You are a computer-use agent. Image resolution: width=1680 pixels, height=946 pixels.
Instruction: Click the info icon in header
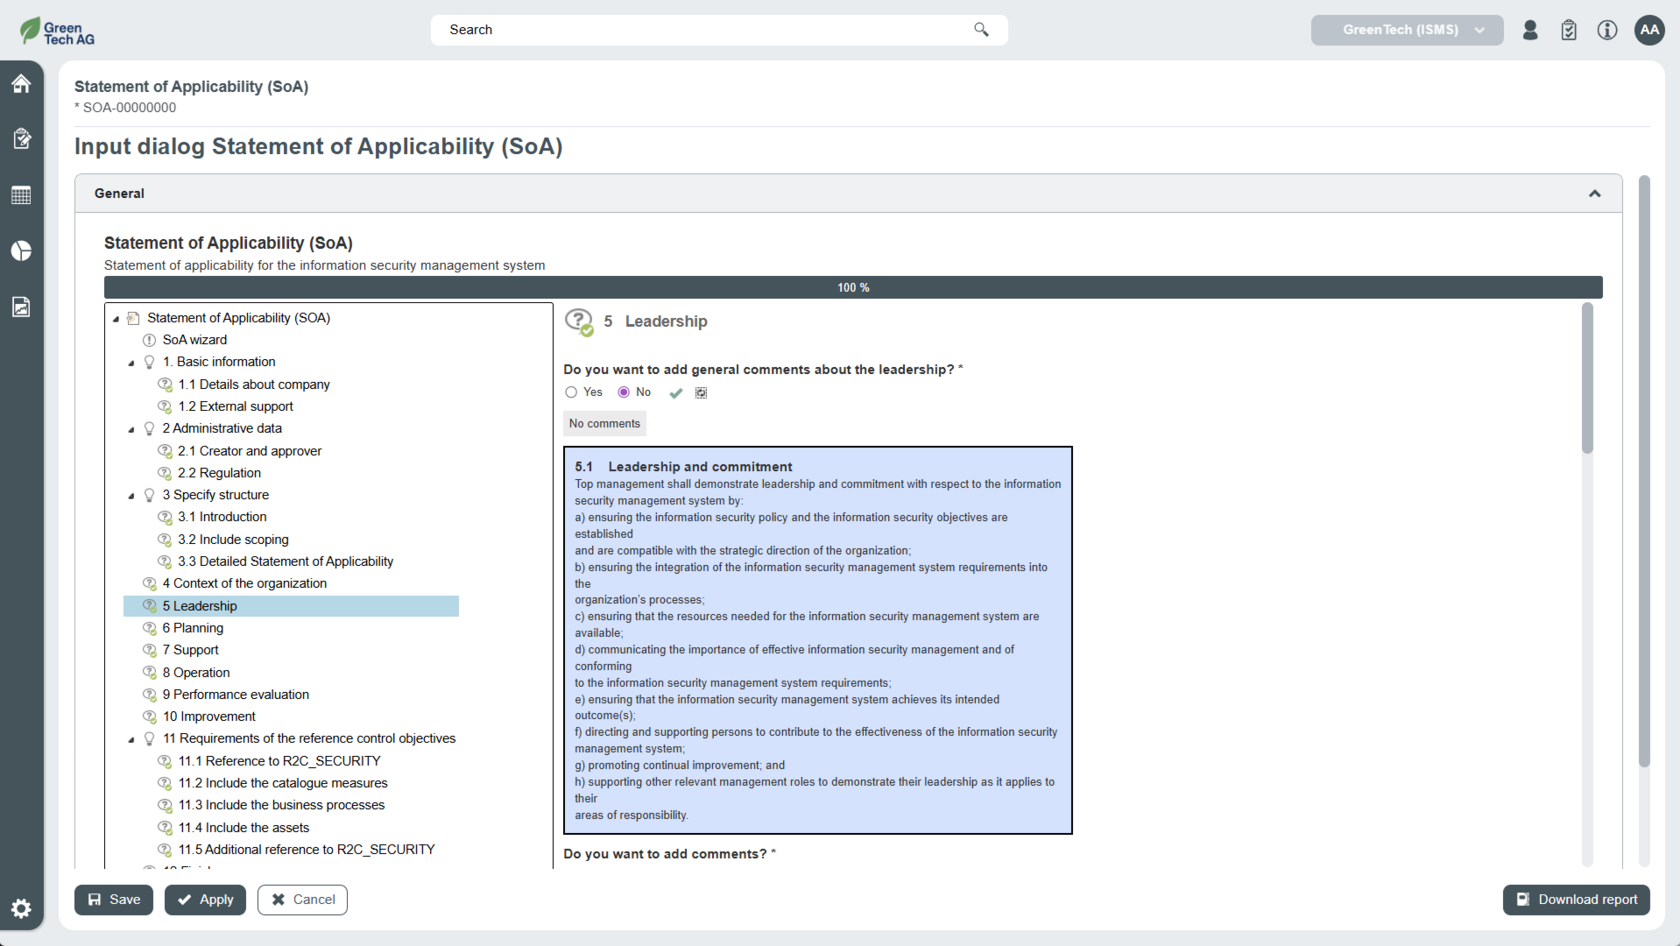point(1607,30)
